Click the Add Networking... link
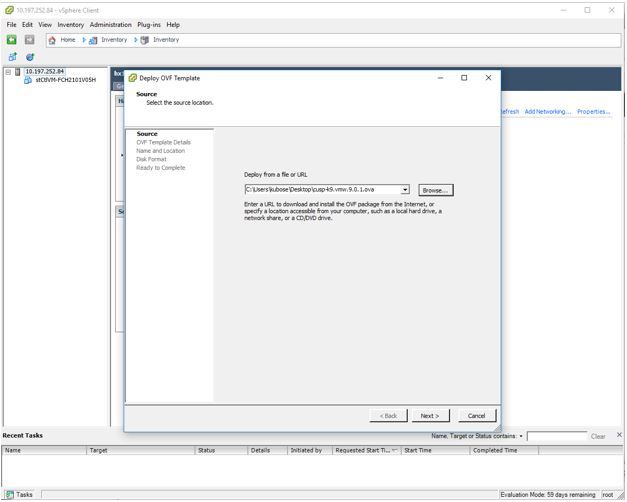The width and height of the screenshot is (627, 502). [x=547, y=112]
